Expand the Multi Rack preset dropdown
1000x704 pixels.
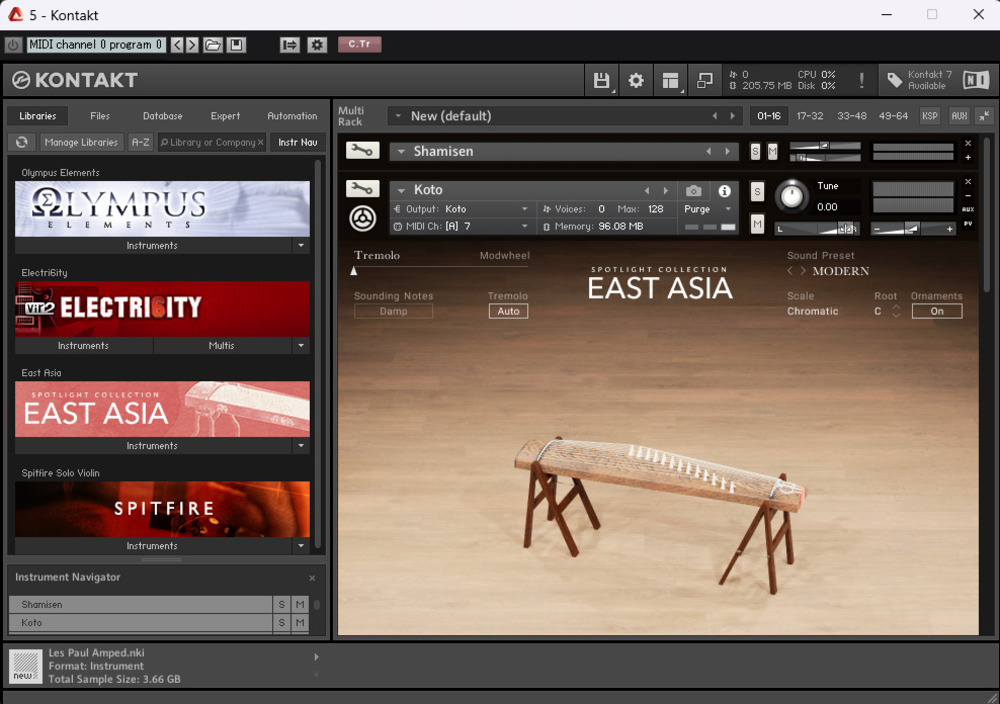(x=397, y=116)
